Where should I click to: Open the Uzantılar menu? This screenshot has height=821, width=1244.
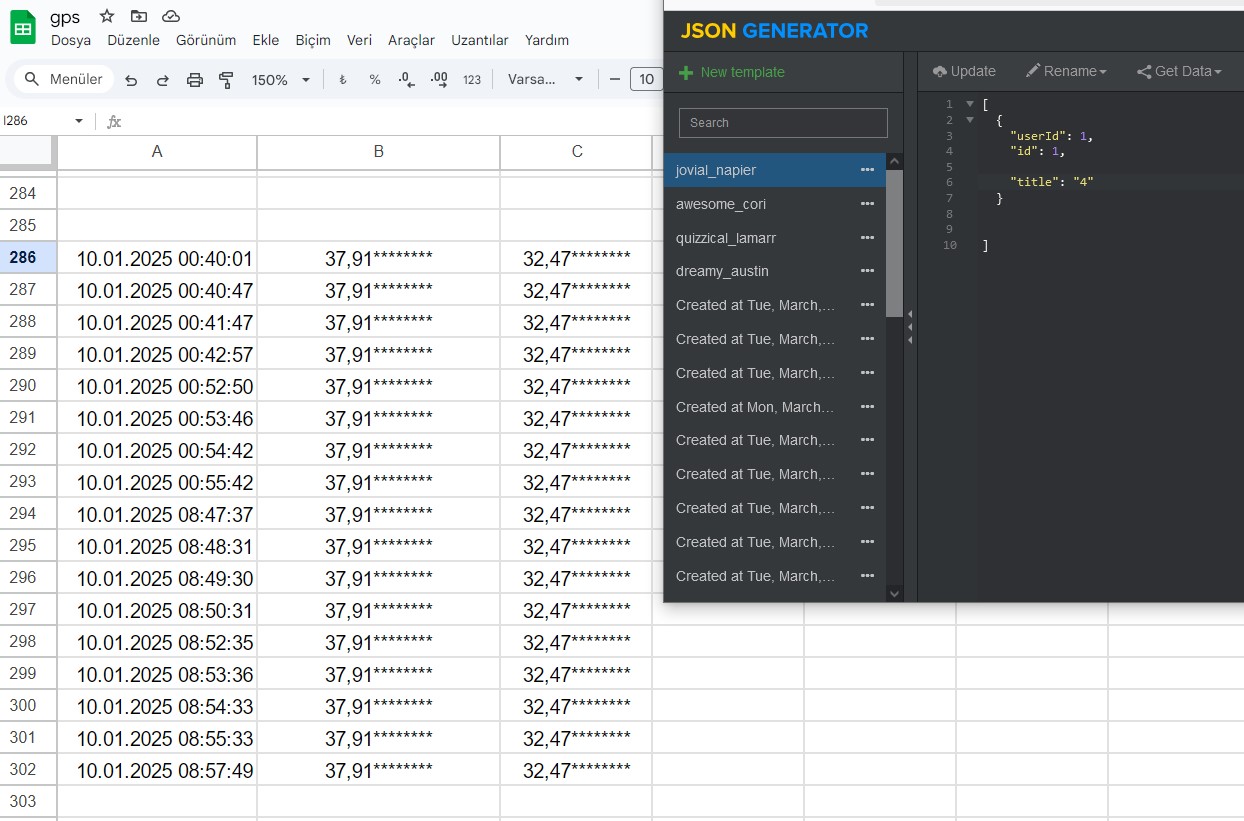pyautogui.click(x=480, y=40)
